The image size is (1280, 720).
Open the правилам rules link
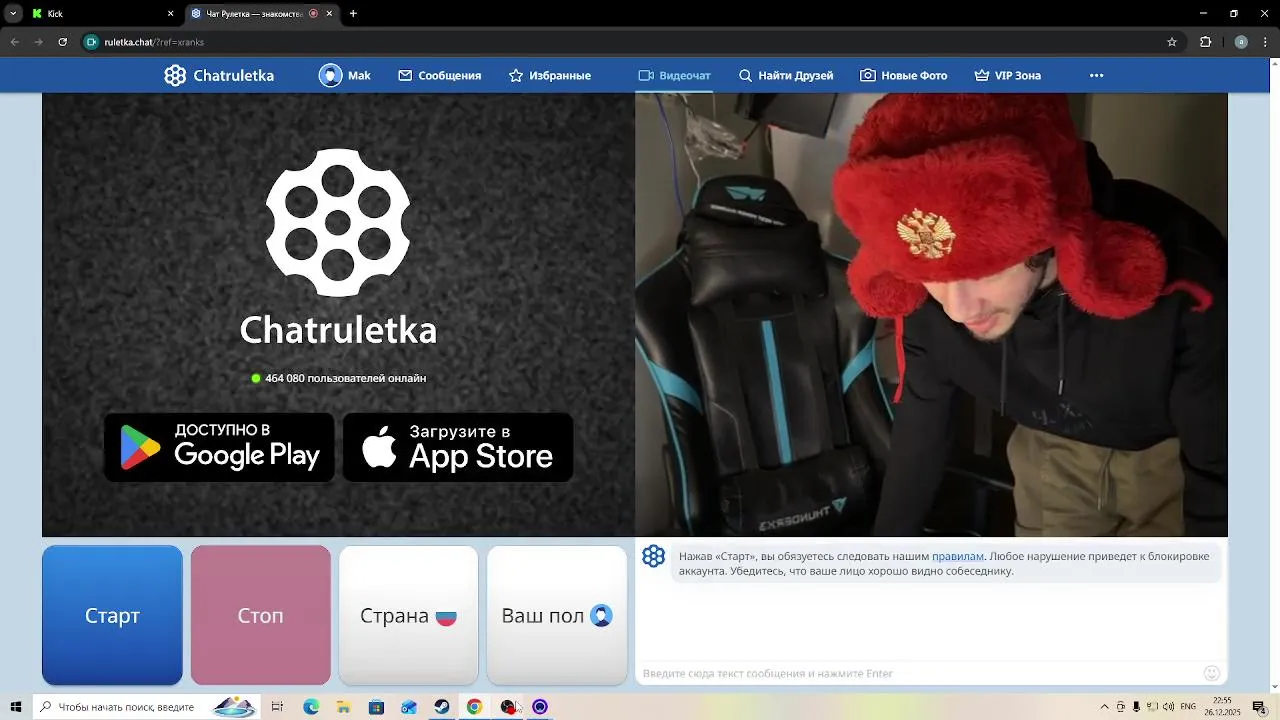pyautogui.click(x=958, y=556)
